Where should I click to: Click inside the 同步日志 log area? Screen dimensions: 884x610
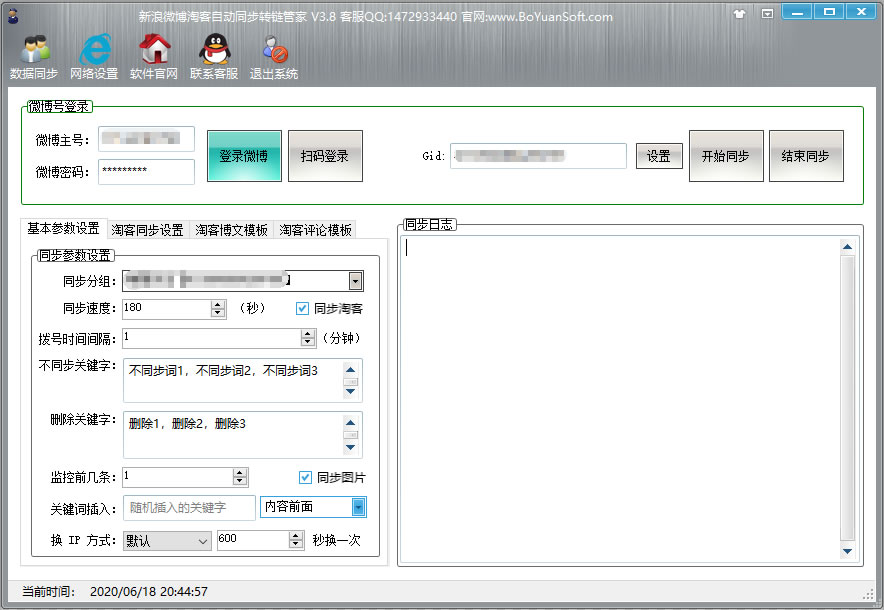pyautogui.click(x=620, y=399)
